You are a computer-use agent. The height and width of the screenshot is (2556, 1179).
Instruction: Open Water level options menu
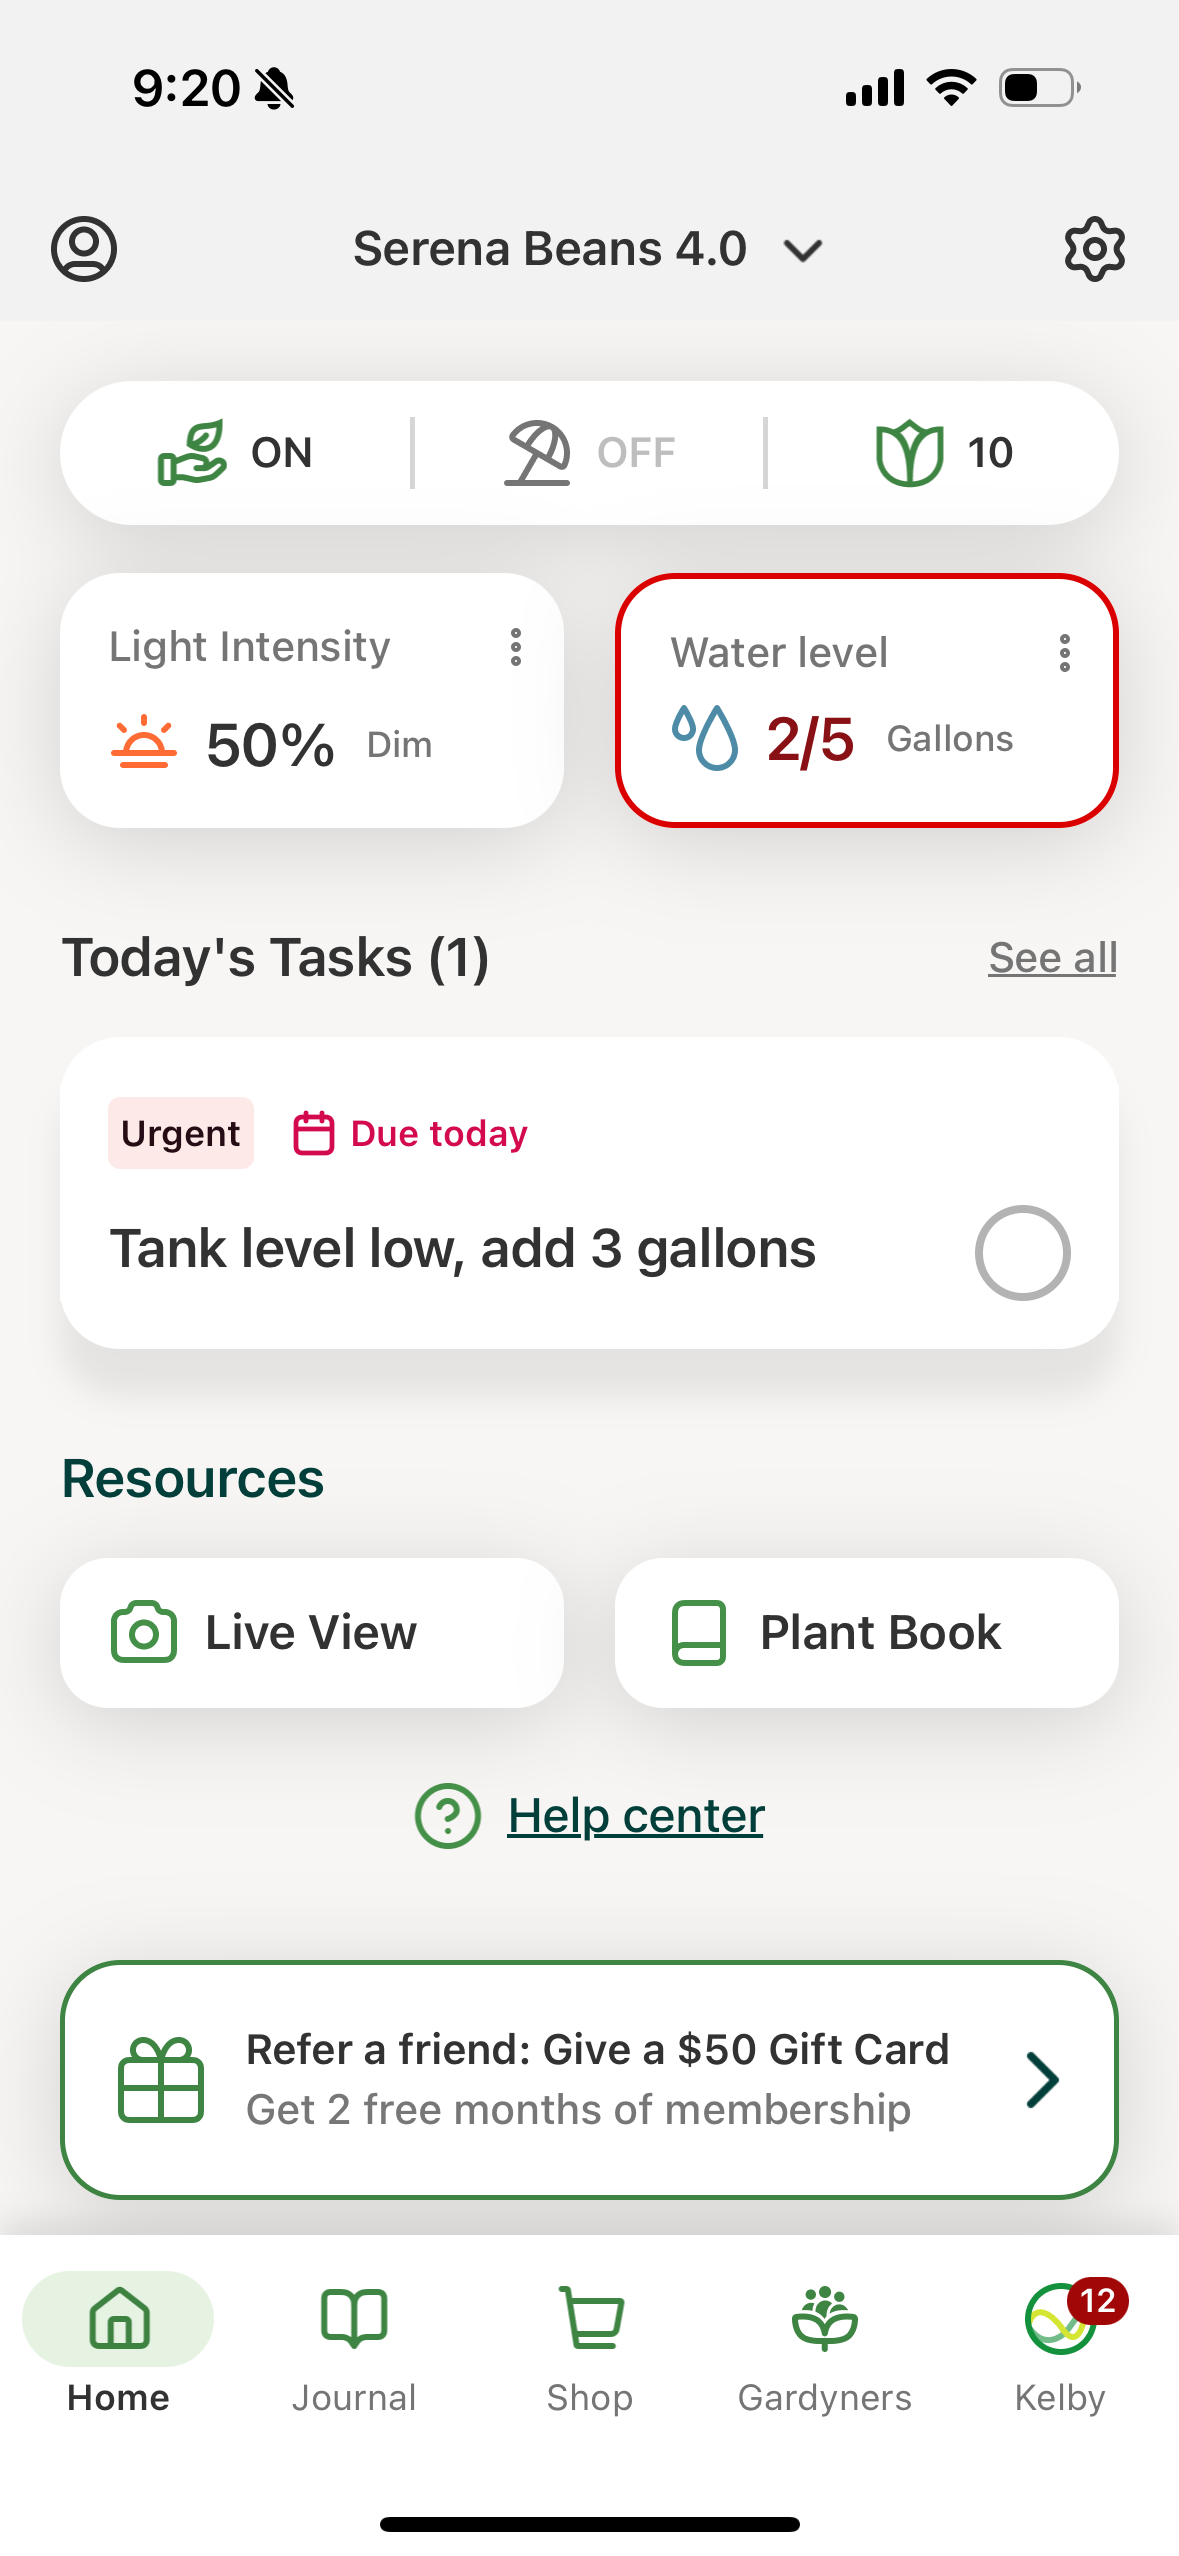click(1065, 653)
